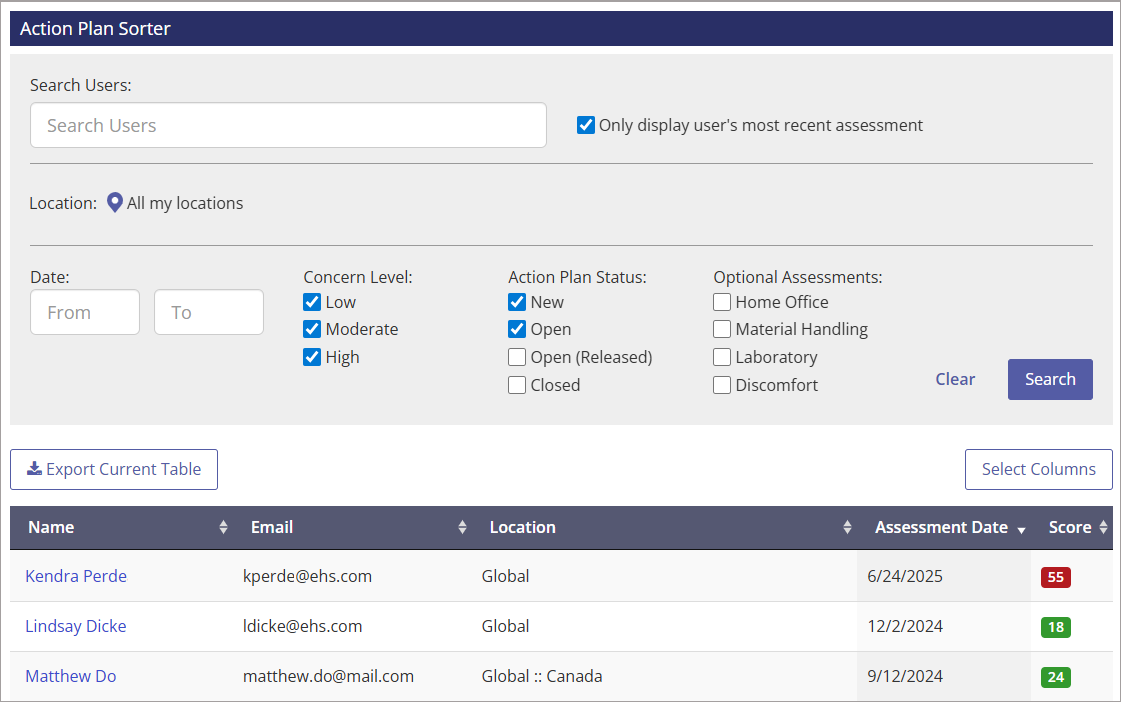Toggle Only display user's most recent assessment

[x=586, y=125]
